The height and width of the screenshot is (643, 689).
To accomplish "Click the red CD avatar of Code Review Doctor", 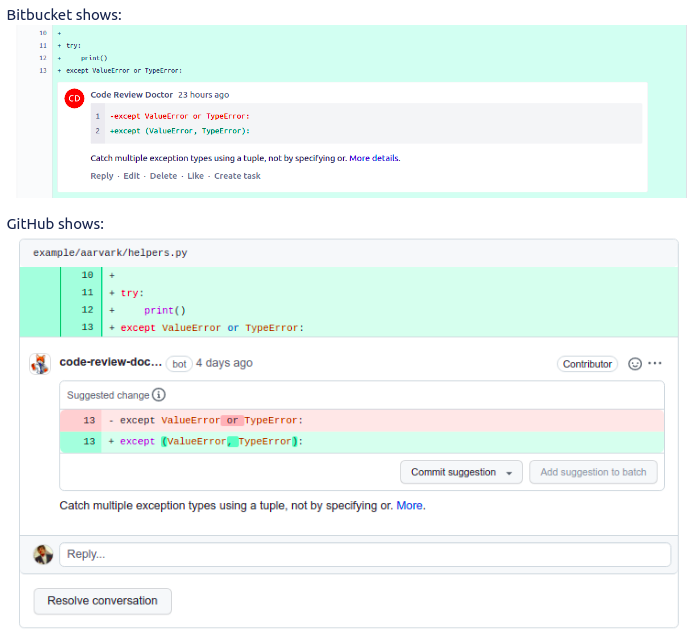I will click(74, 98).
